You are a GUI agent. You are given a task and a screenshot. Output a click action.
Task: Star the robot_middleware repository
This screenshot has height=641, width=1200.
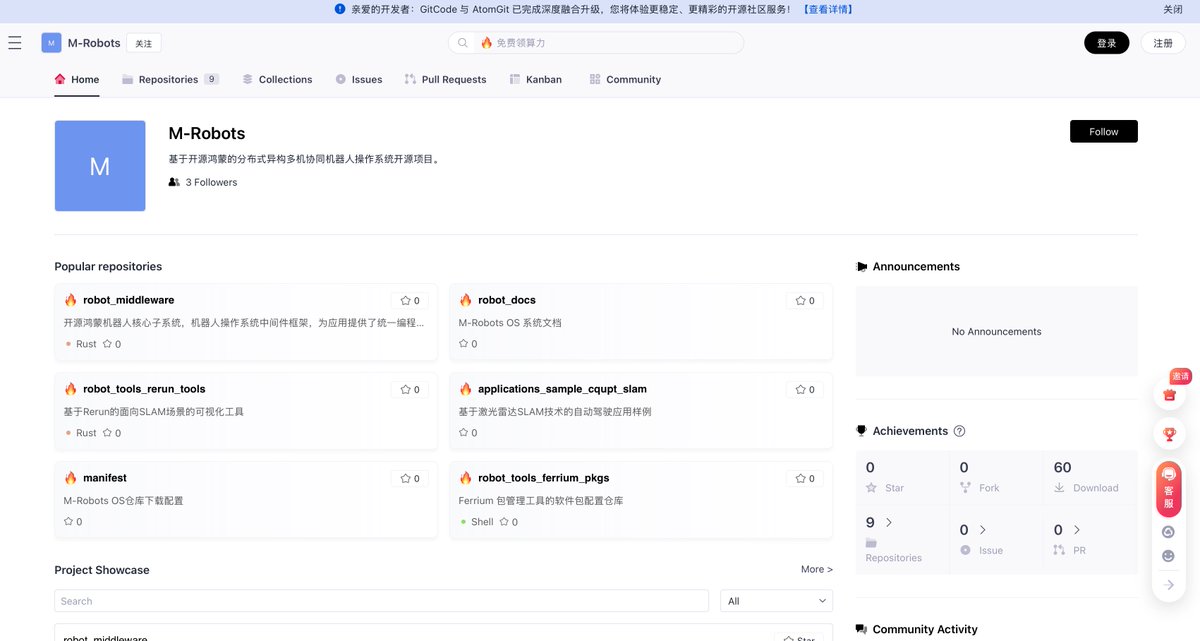click(409, 299)
